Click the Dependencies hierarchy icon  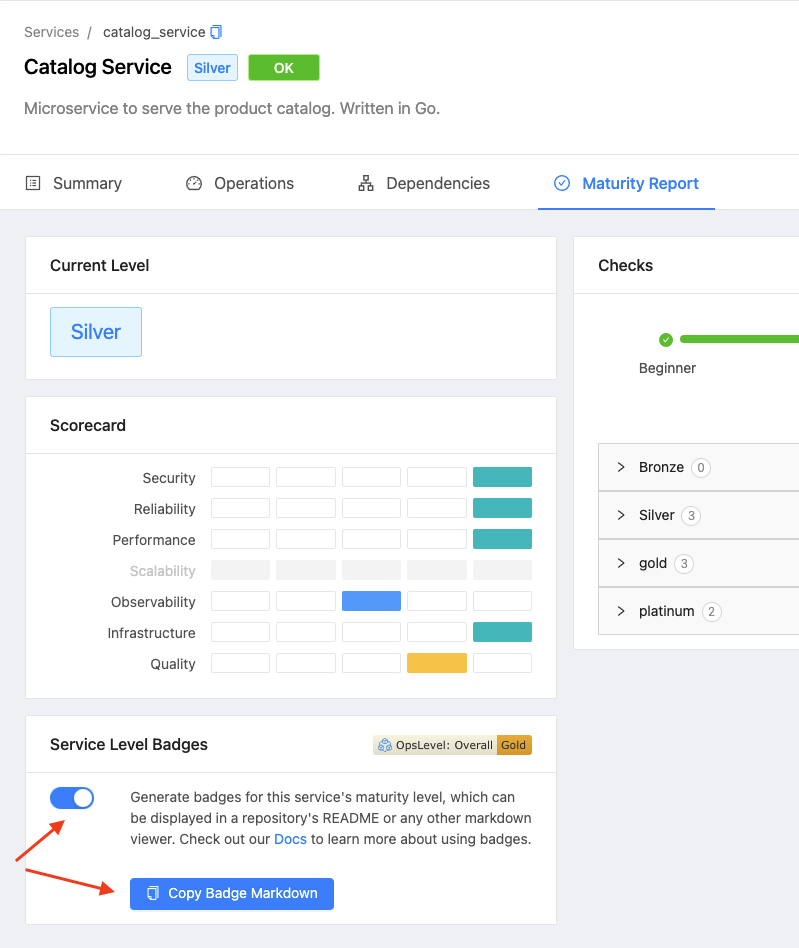(366, 183)
